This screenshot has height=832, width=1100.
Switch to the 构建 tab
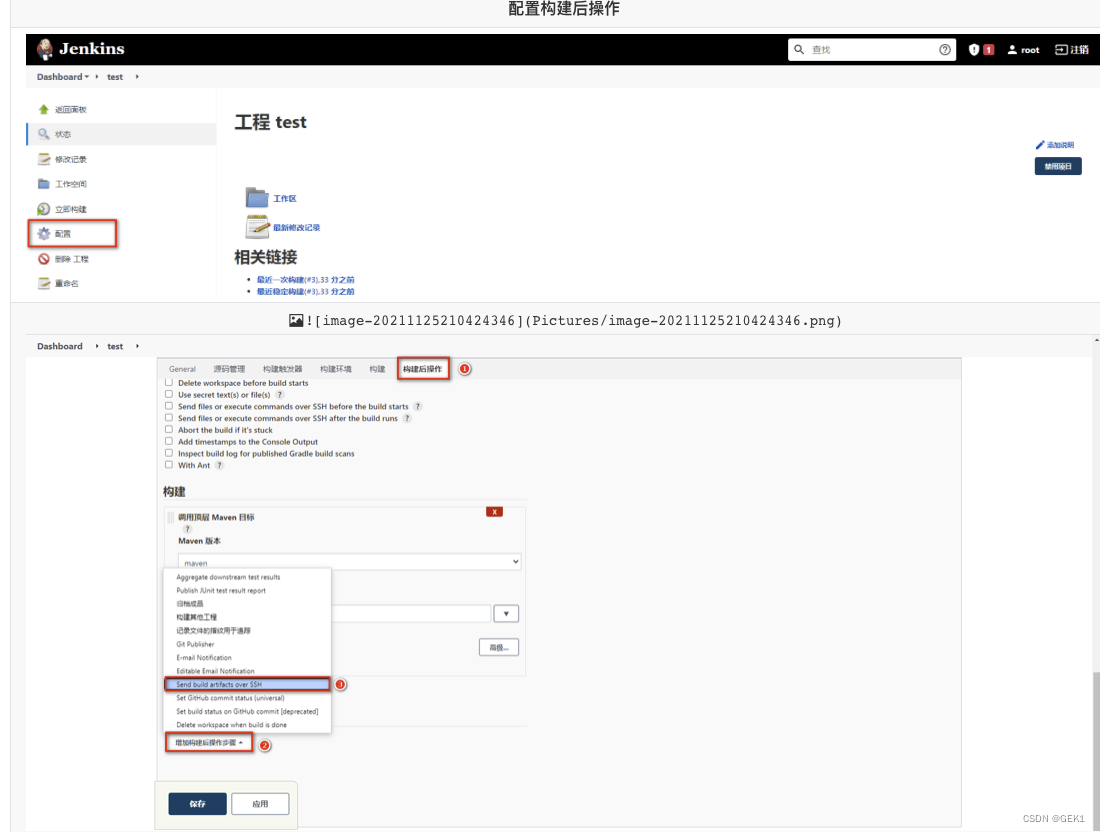pos(377,369)
